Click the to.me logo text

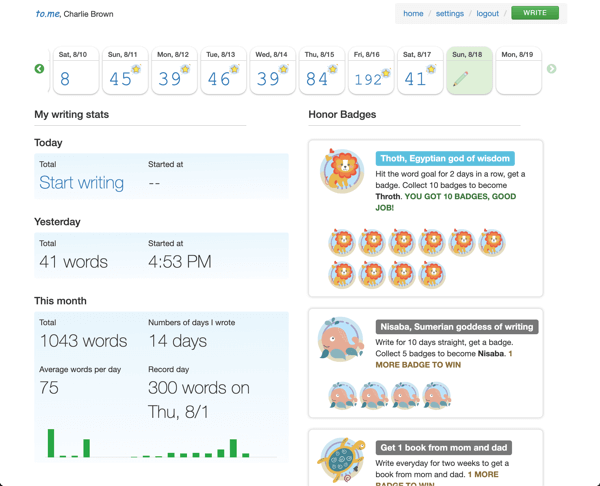[x=47, y=14]
